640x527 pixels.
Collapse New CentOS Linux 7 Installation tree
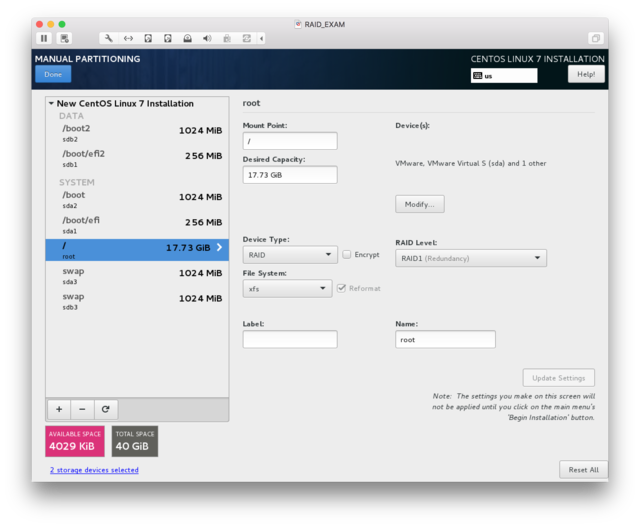51,104
